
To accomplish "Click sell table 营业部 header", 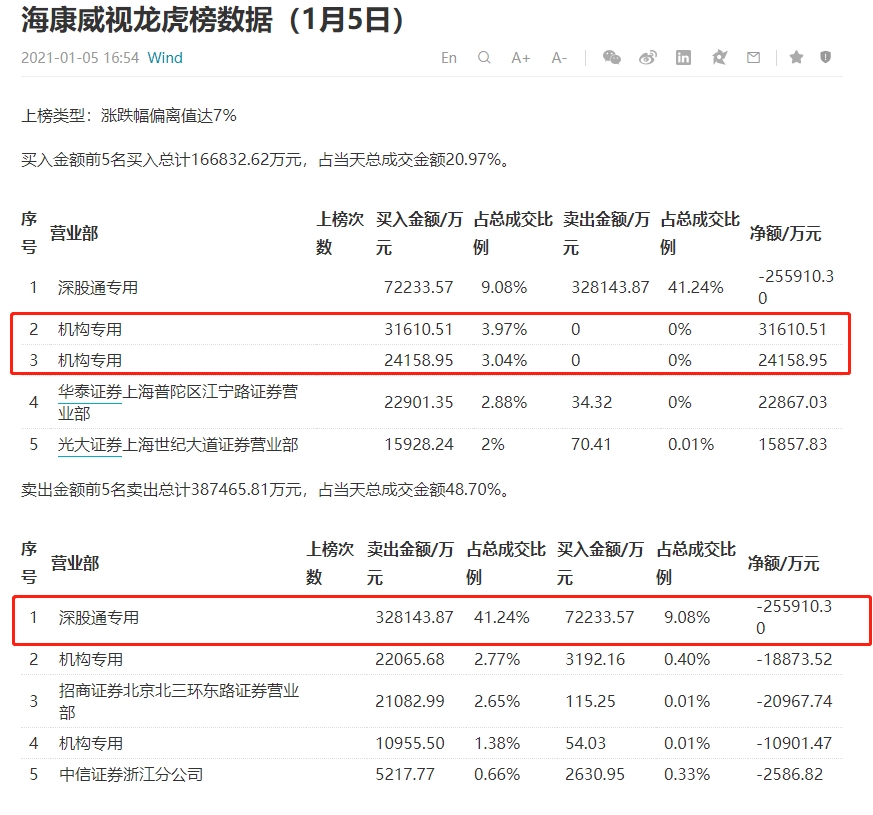I will click(75, 563).
